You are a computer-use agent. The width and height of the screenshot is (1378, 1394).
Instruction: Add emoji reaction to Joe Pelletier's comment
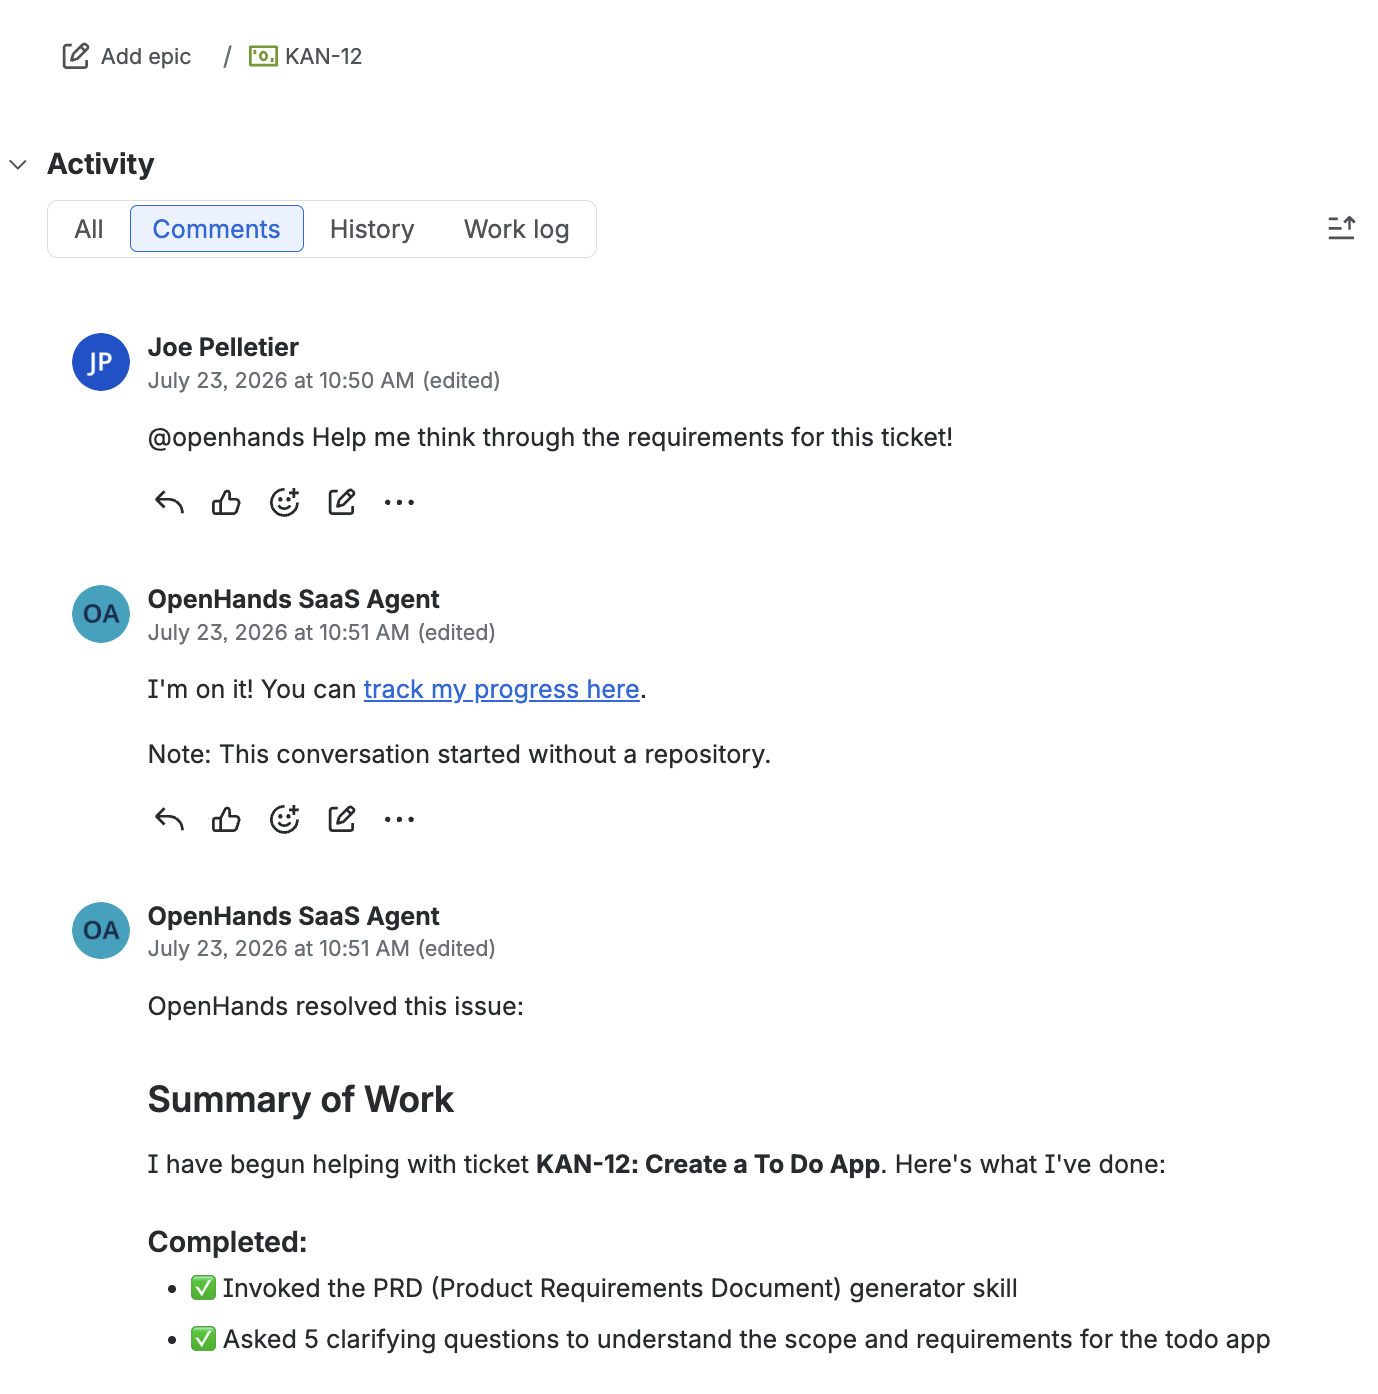[x=285, y=502]
